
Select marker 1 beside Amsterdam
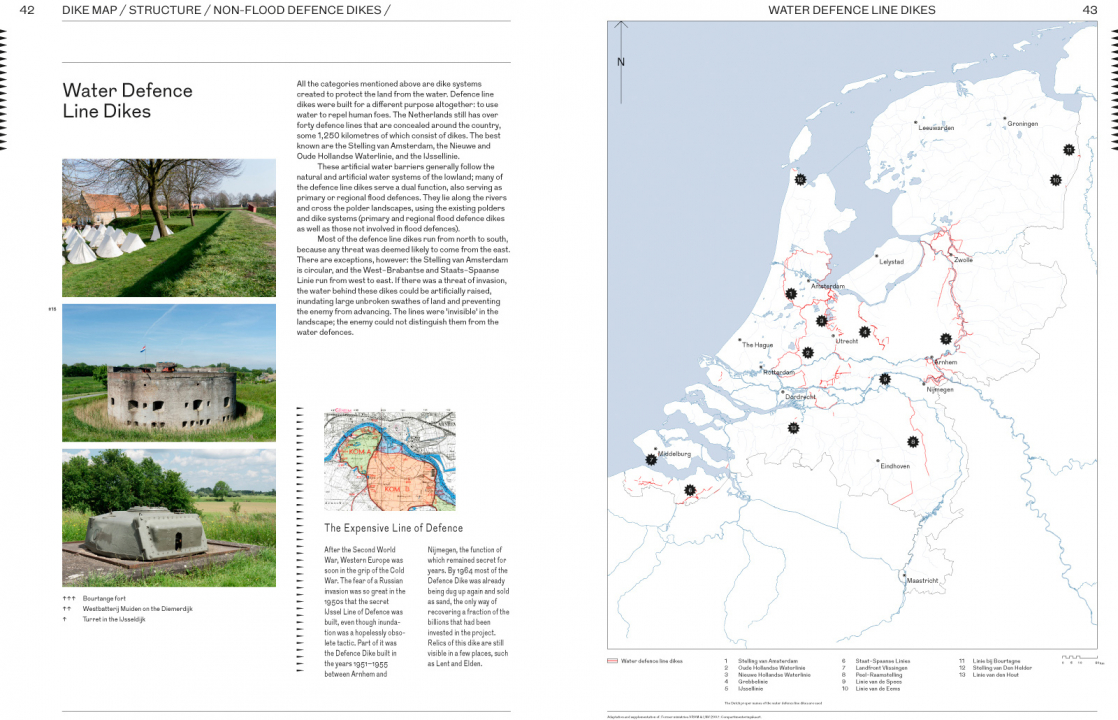click(790, 294)
